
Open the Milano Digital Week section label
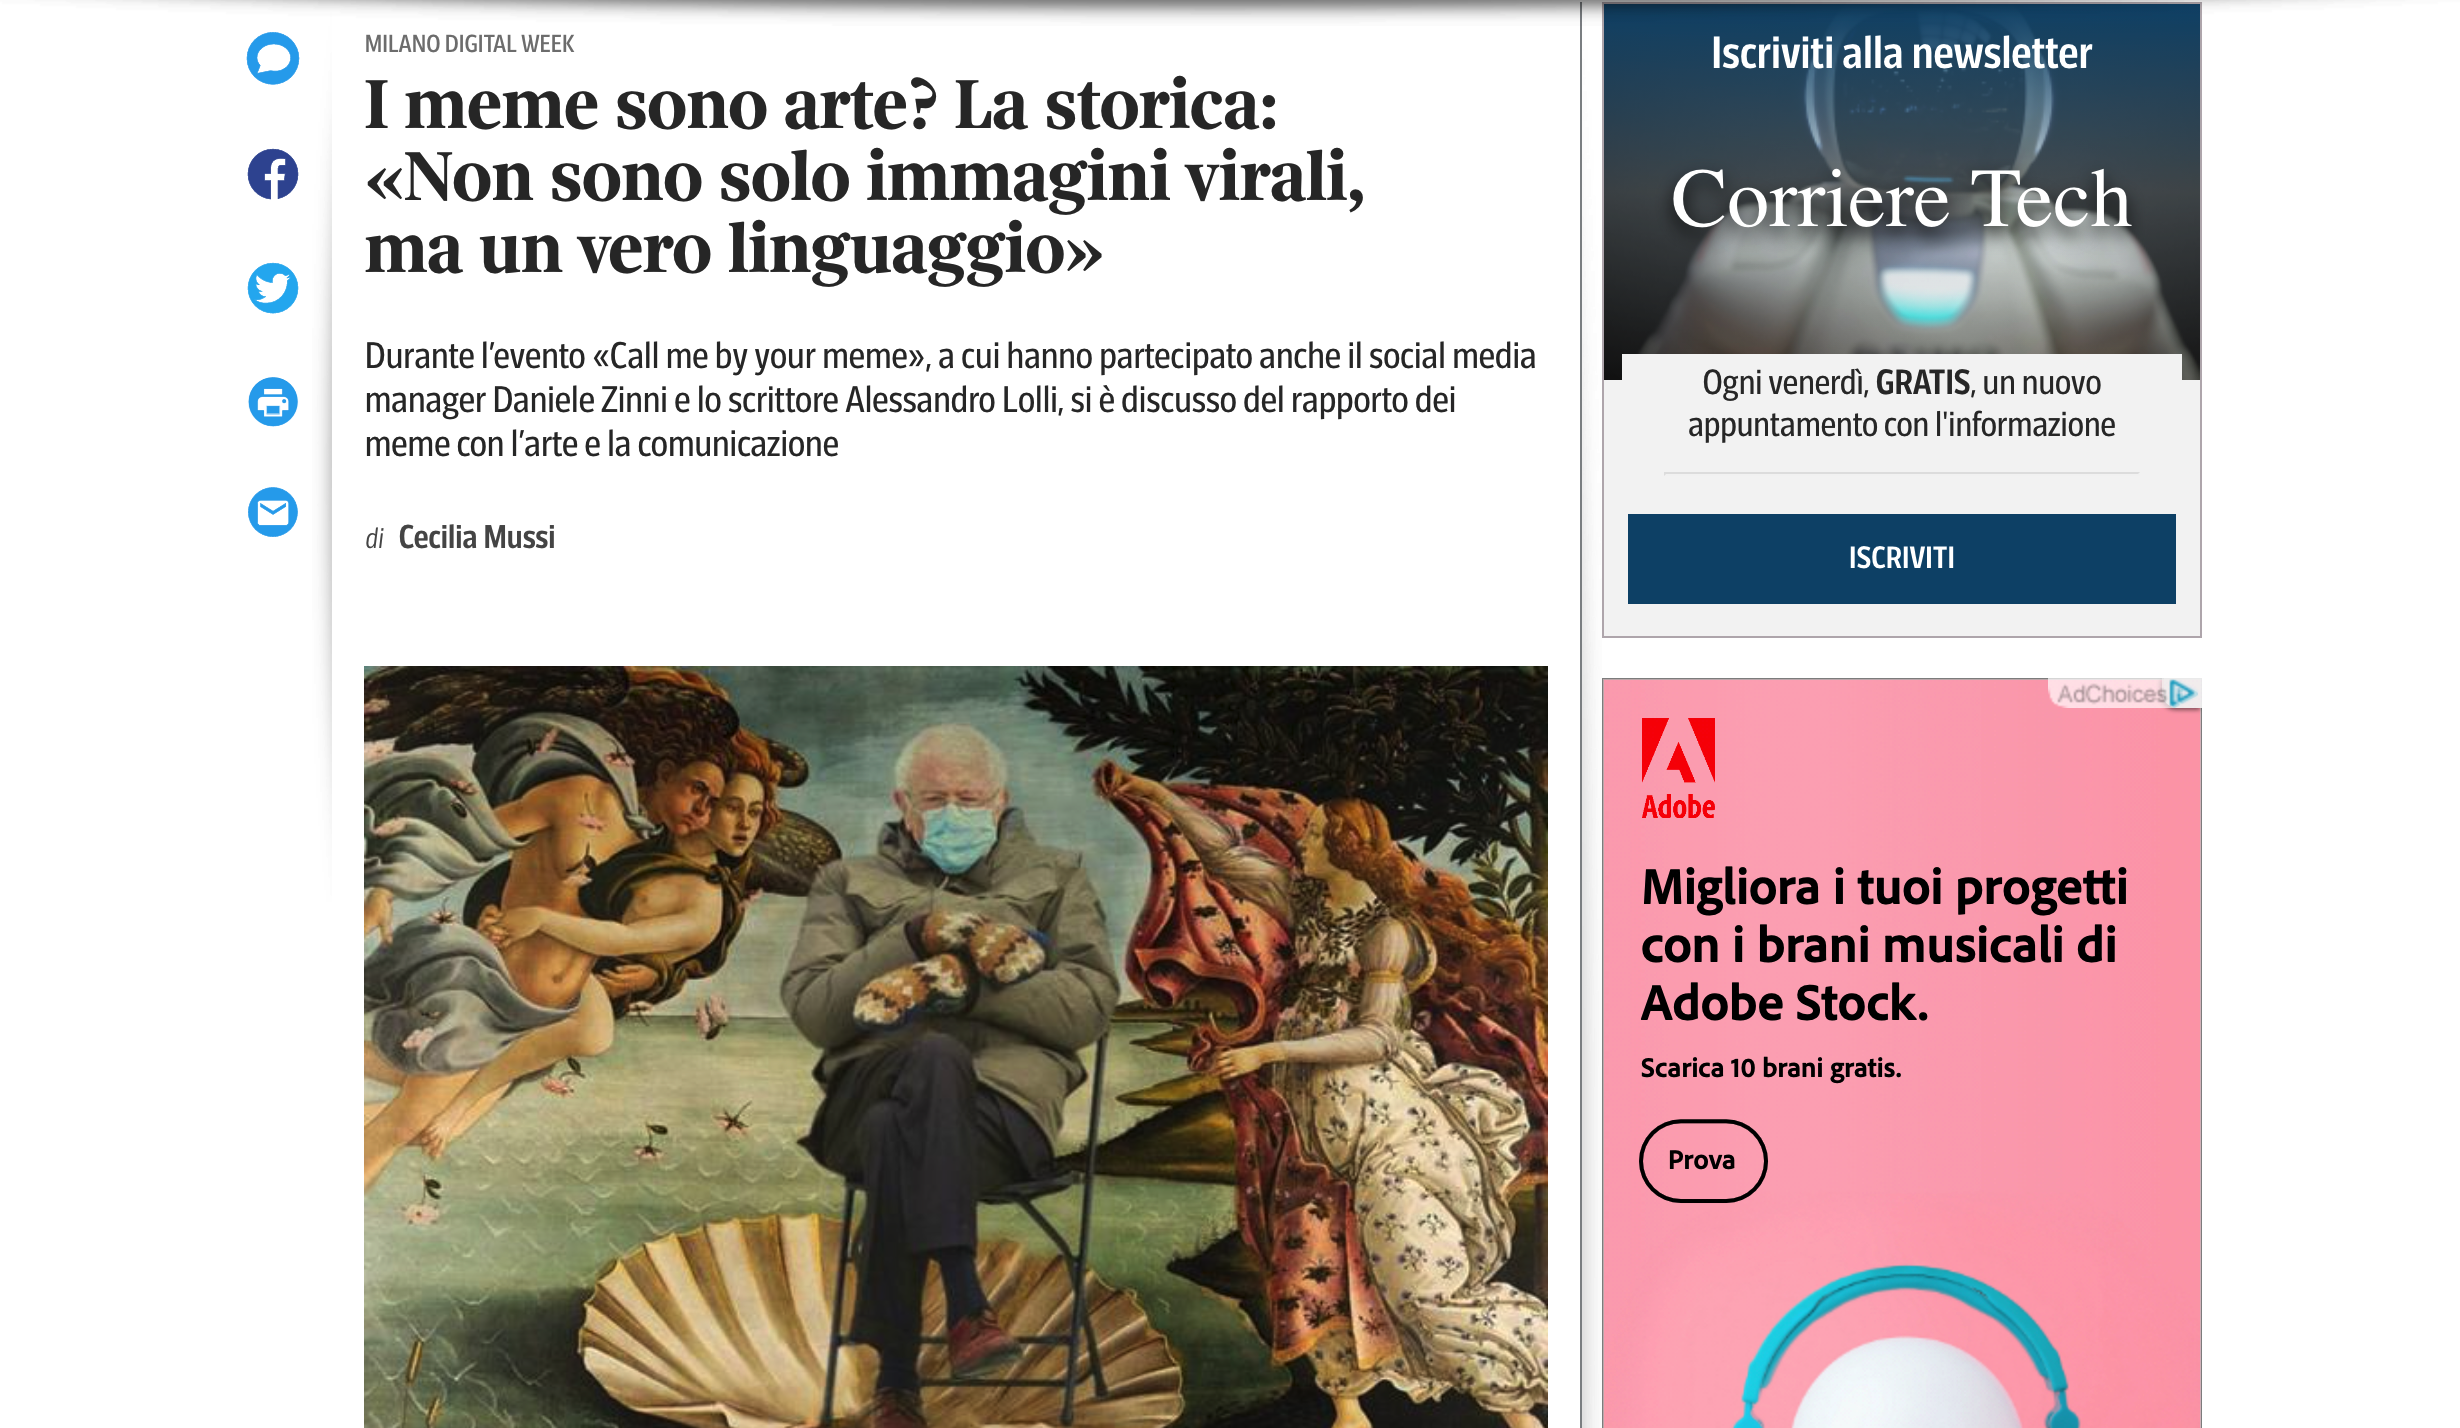click(x=469, y=44)
